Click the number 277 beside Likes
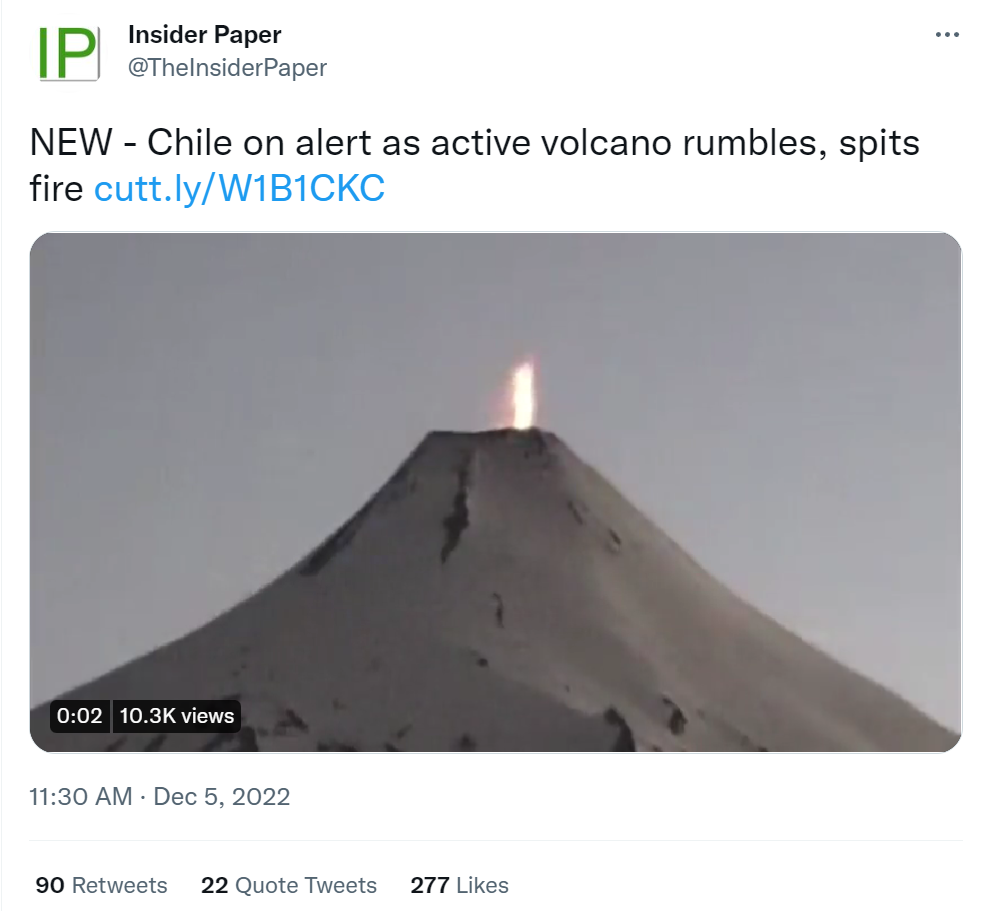Image resolution: width=981 pixels, height=911 pixels. (430, 885)
